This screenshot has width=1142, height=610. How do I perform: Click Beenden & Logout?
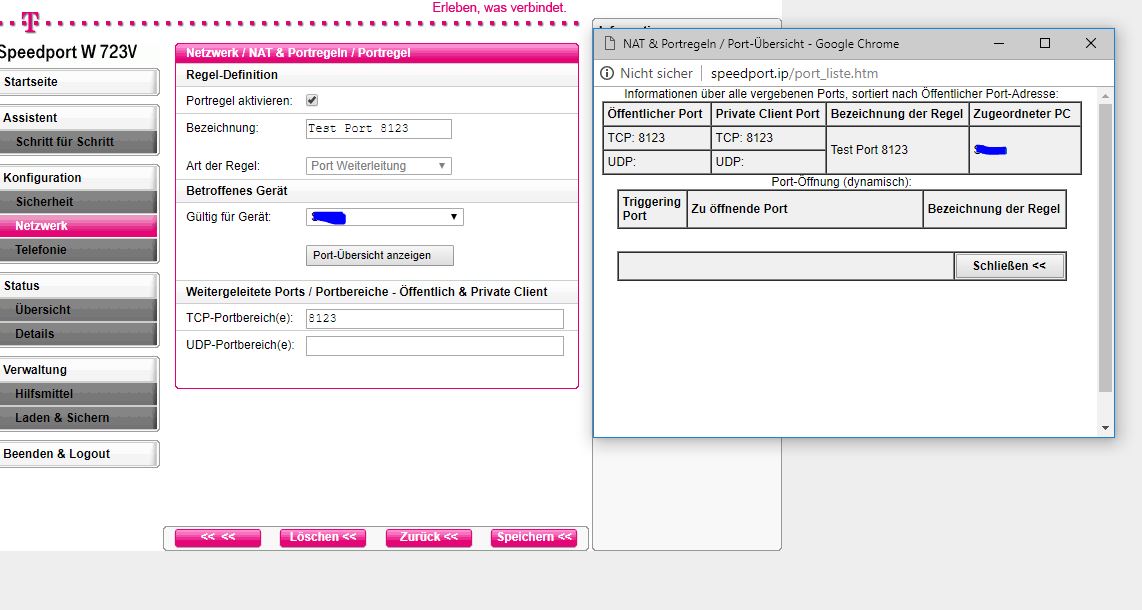tap(79, 453)
